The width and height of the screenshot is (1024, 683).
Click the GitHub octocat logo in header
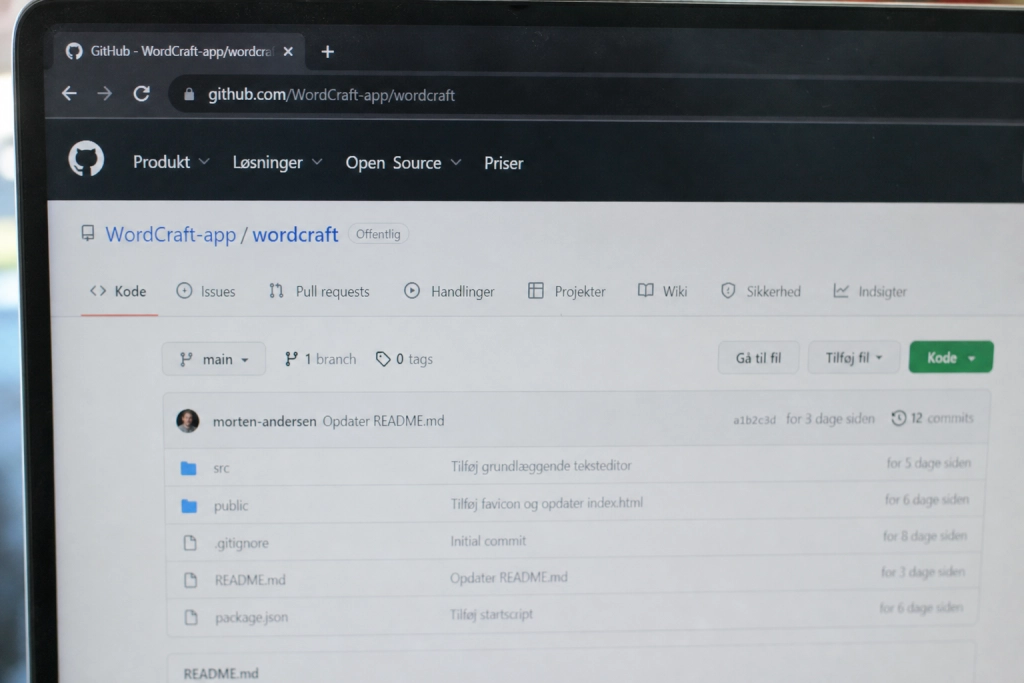pyautogui.click(x=86, y=158)
